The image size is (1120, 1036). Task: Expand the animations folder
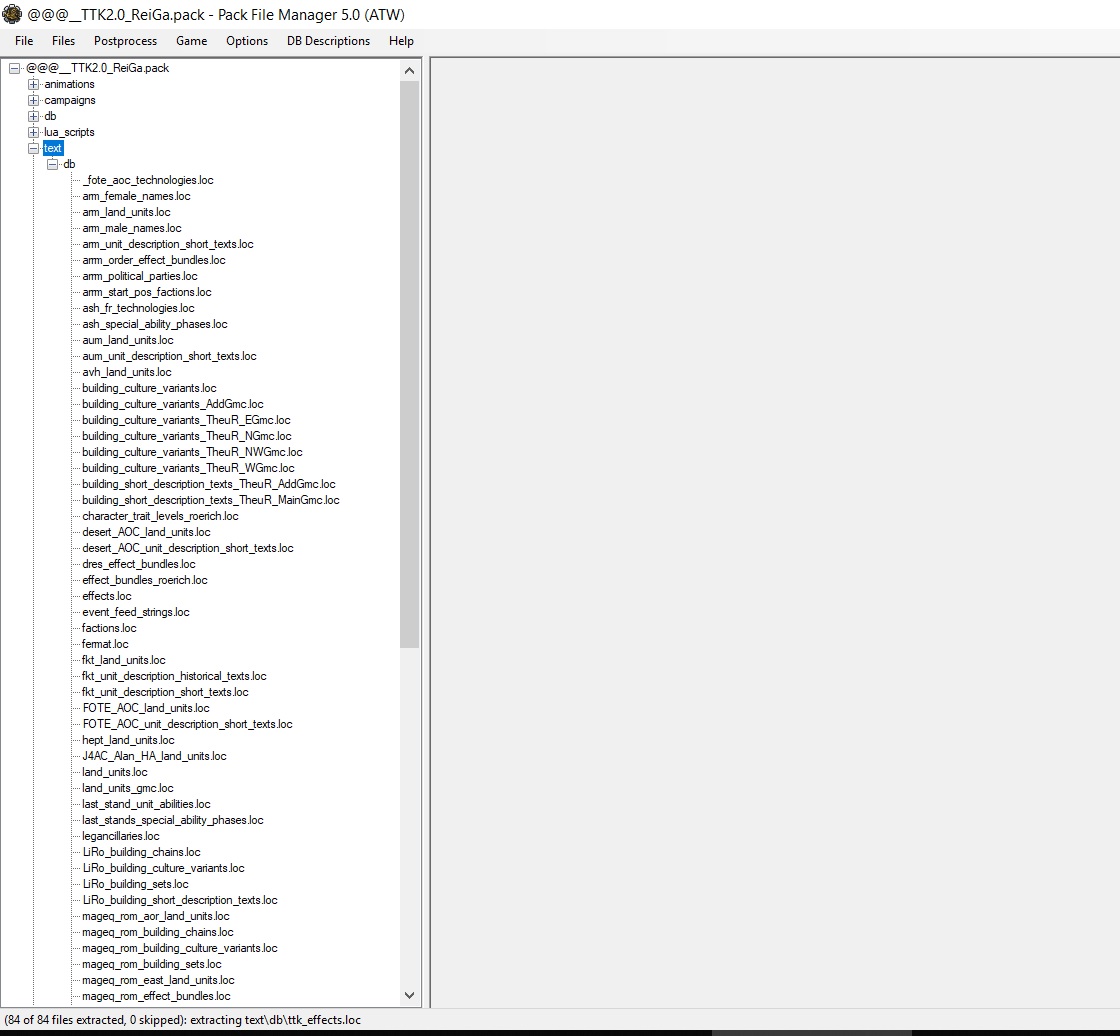pyautogui.click(x=34, y=84)
